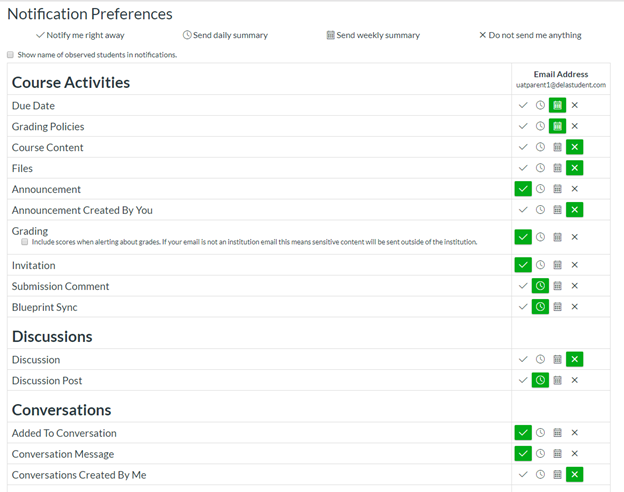Set Invitation to weekly summary
Viewport: 624px width, 492px height.
coord(557,265)
